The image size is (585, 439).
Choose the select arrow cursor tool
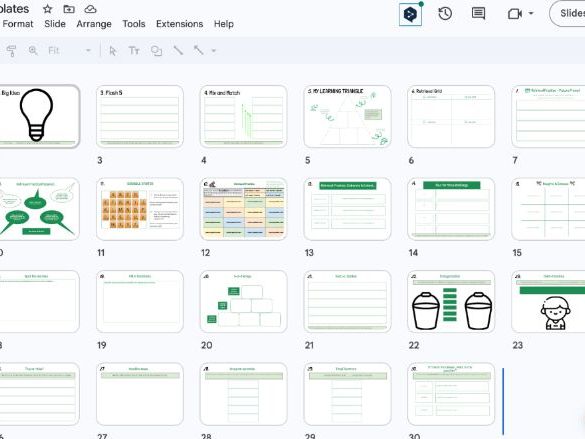point(112,51)
